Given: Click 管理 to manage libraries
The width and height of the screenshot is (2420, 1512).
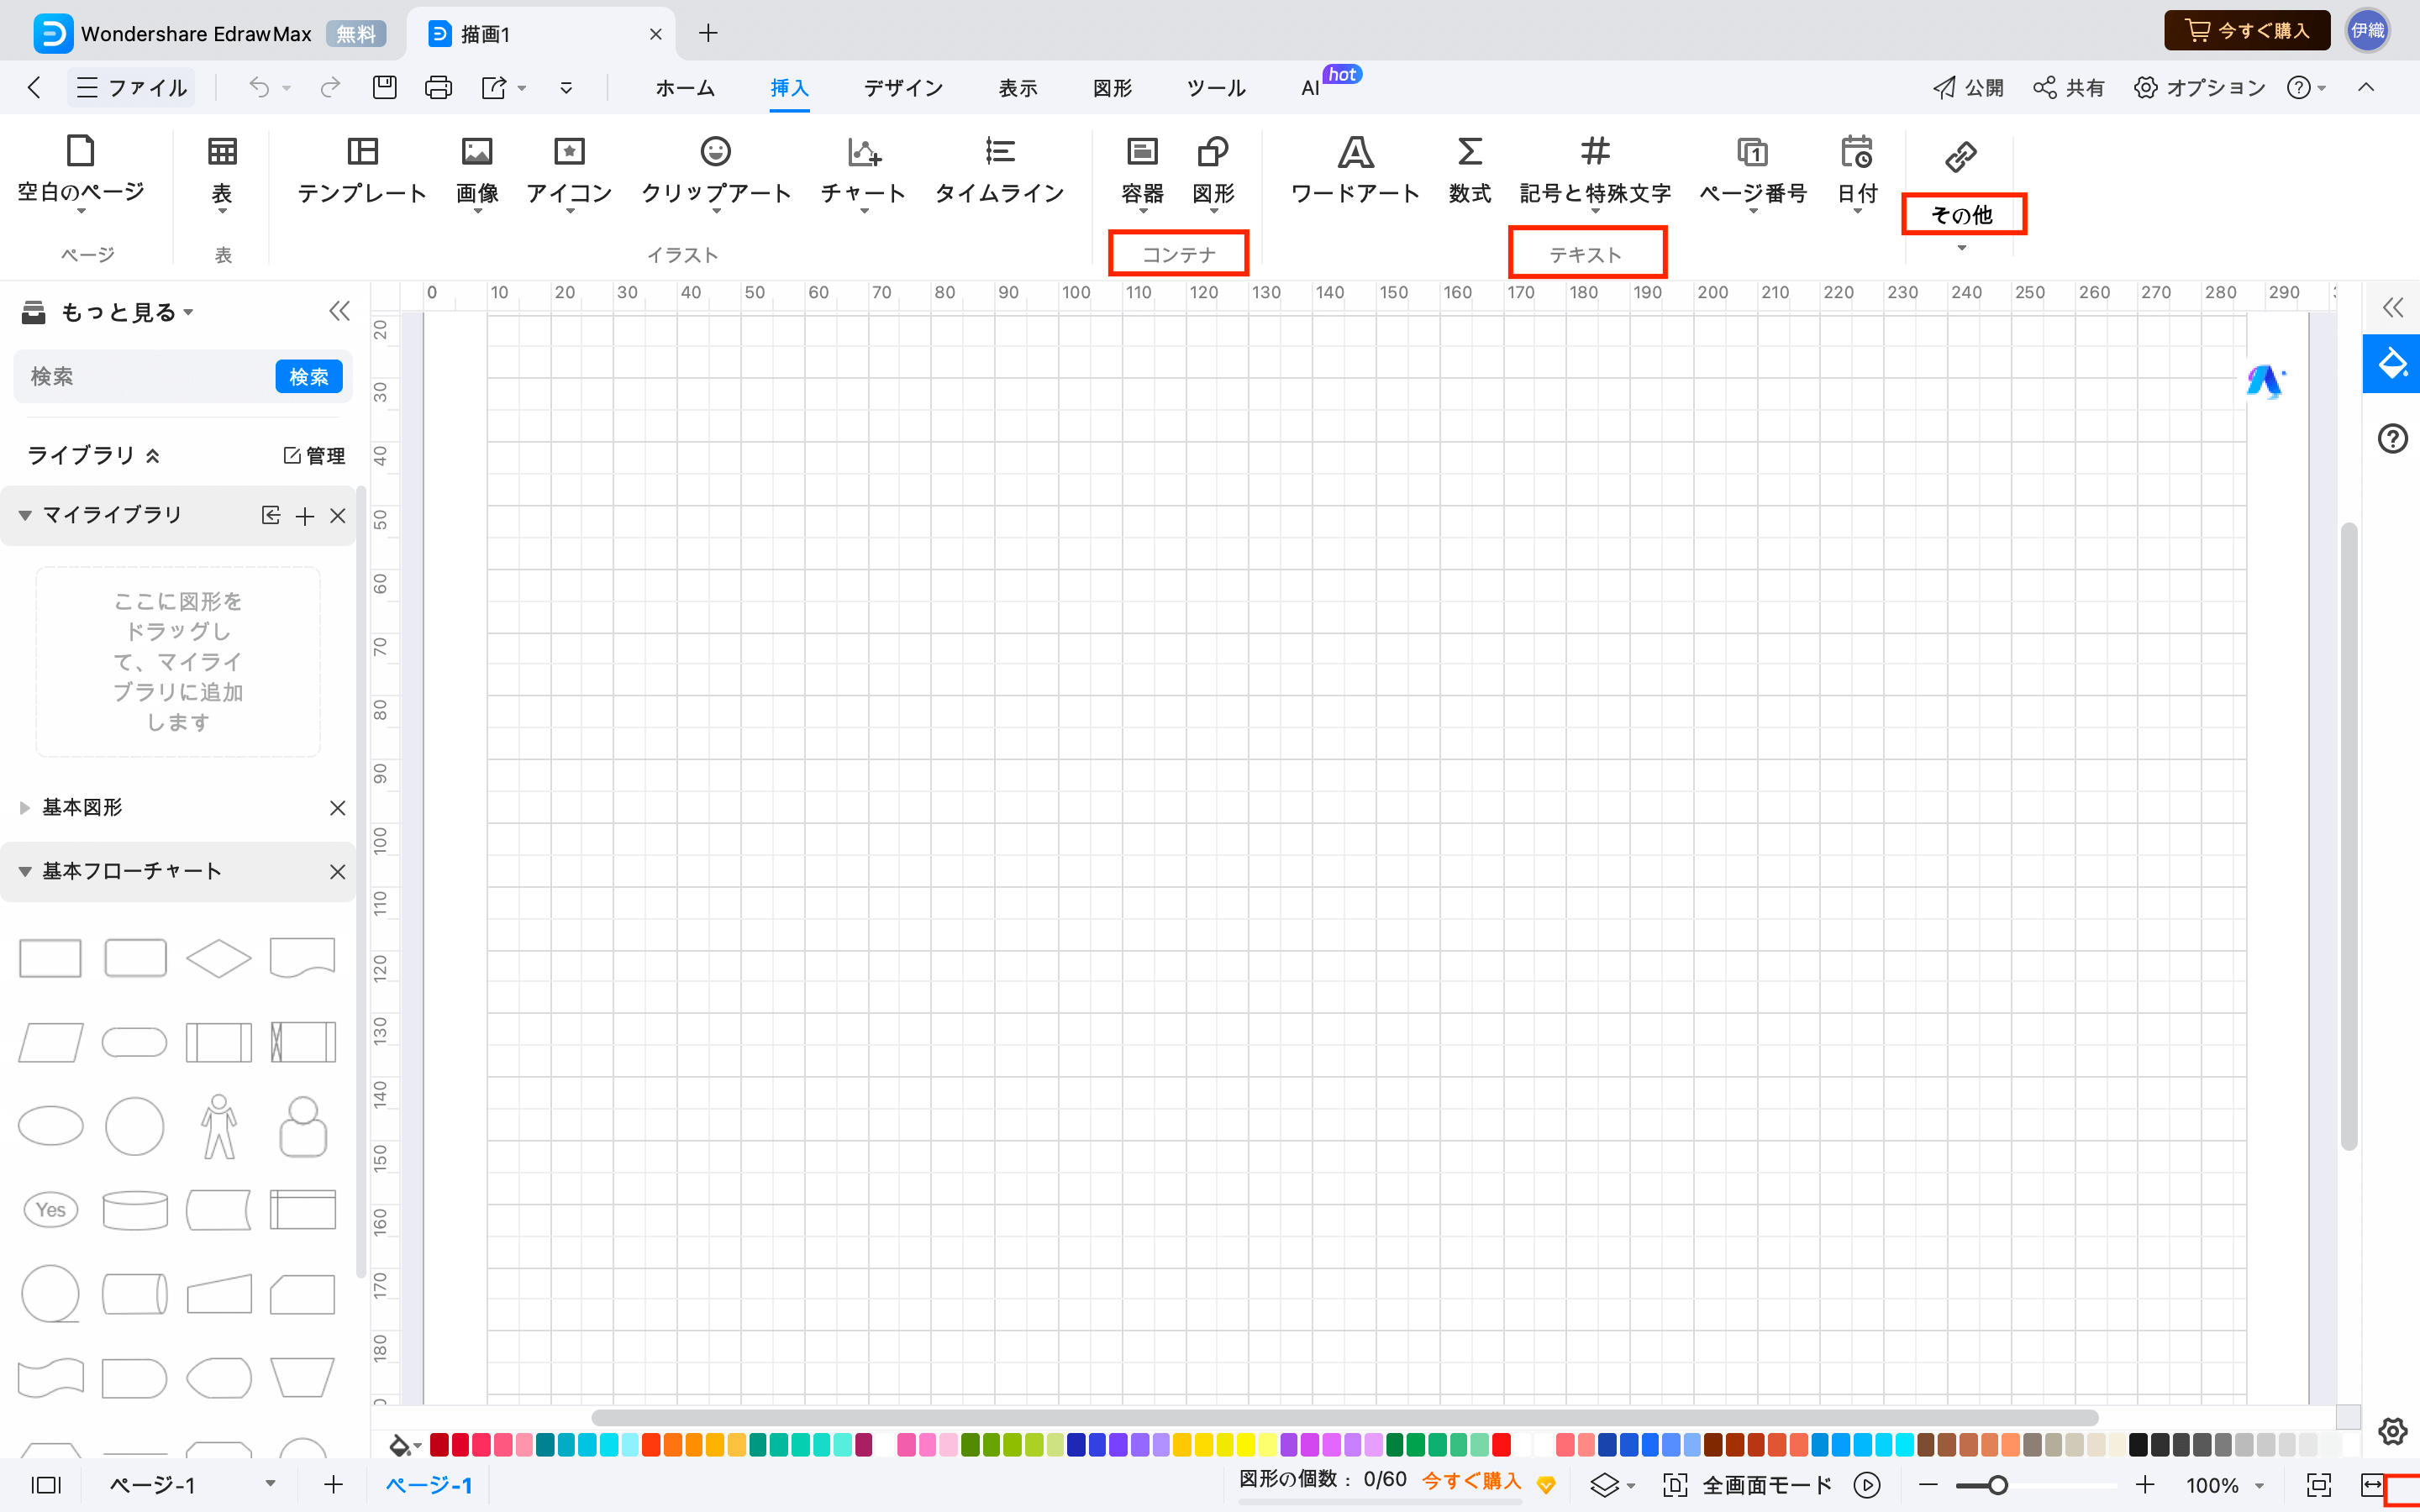Looking at the screenshot, I should [314, 456].
